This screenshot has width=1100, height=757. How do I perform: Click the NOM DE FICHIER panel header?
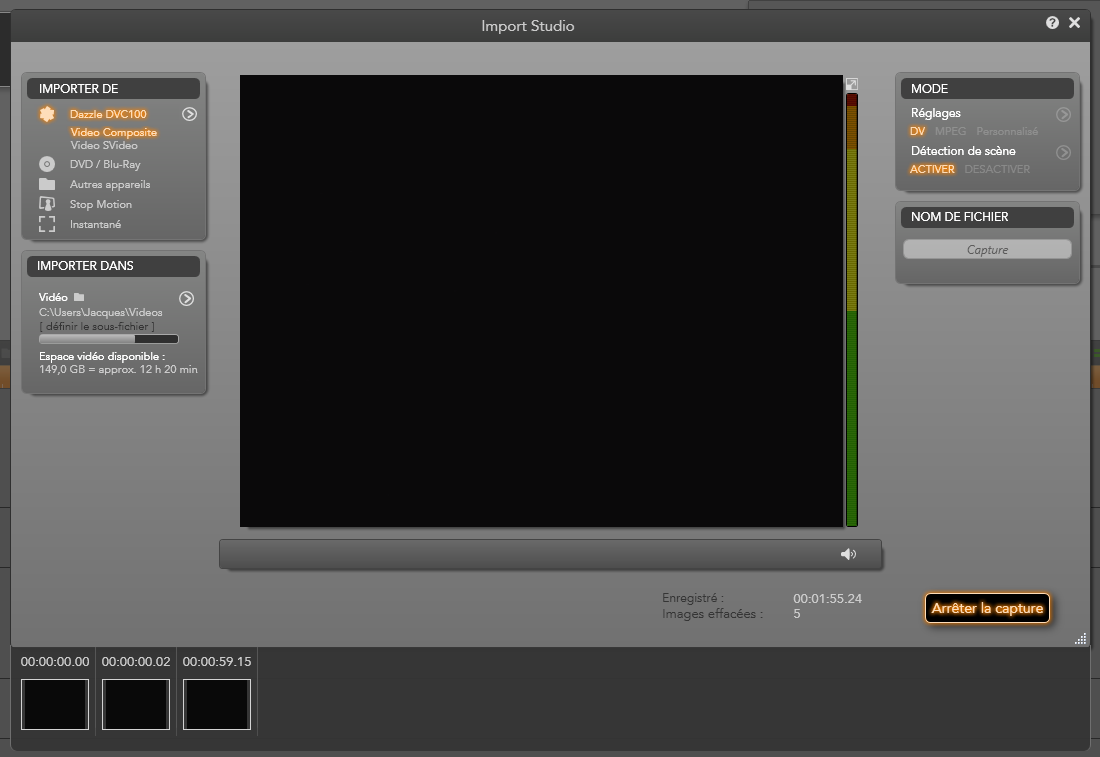987,217
